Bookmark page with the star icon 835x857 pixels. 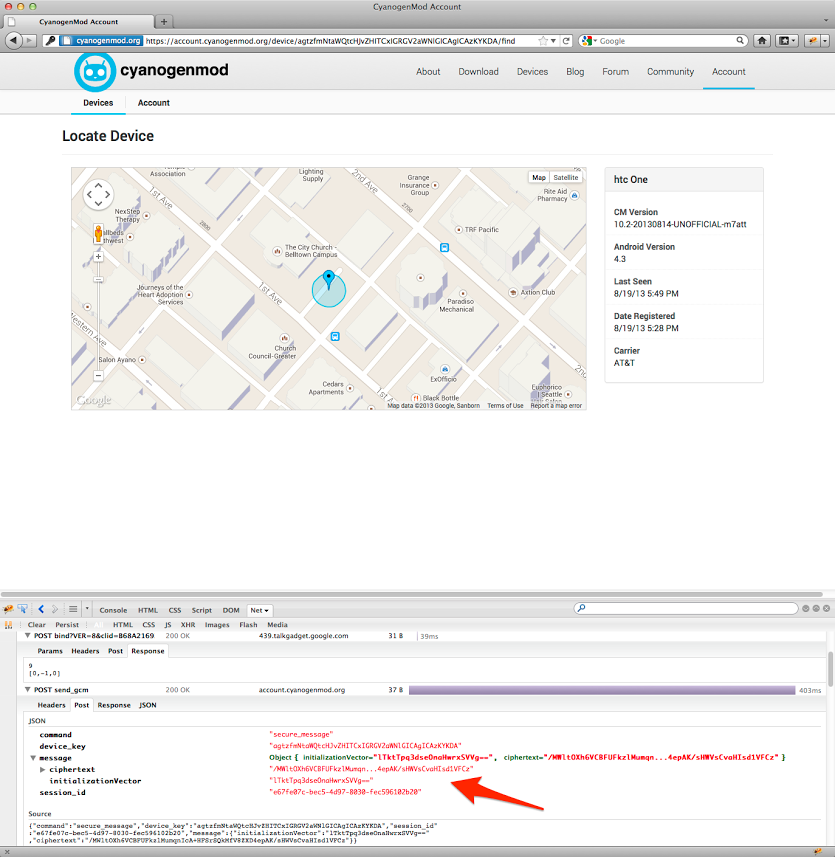click(543, 41)
